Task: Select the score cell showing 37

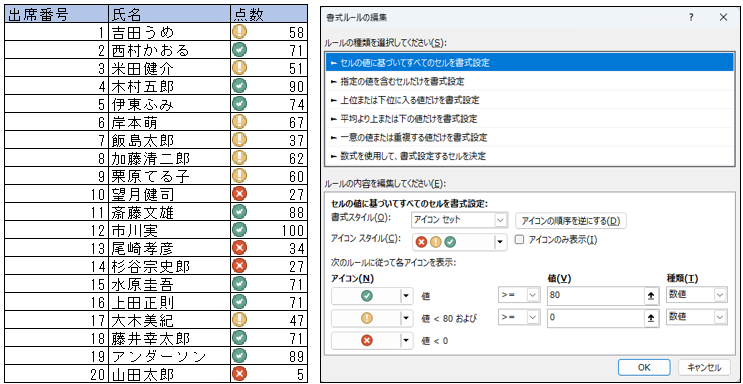Action: [x=269, y=140]
